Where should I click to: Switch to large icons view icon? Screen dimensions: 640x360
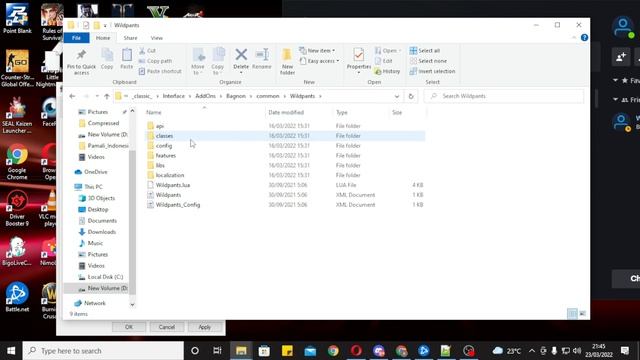582,313
